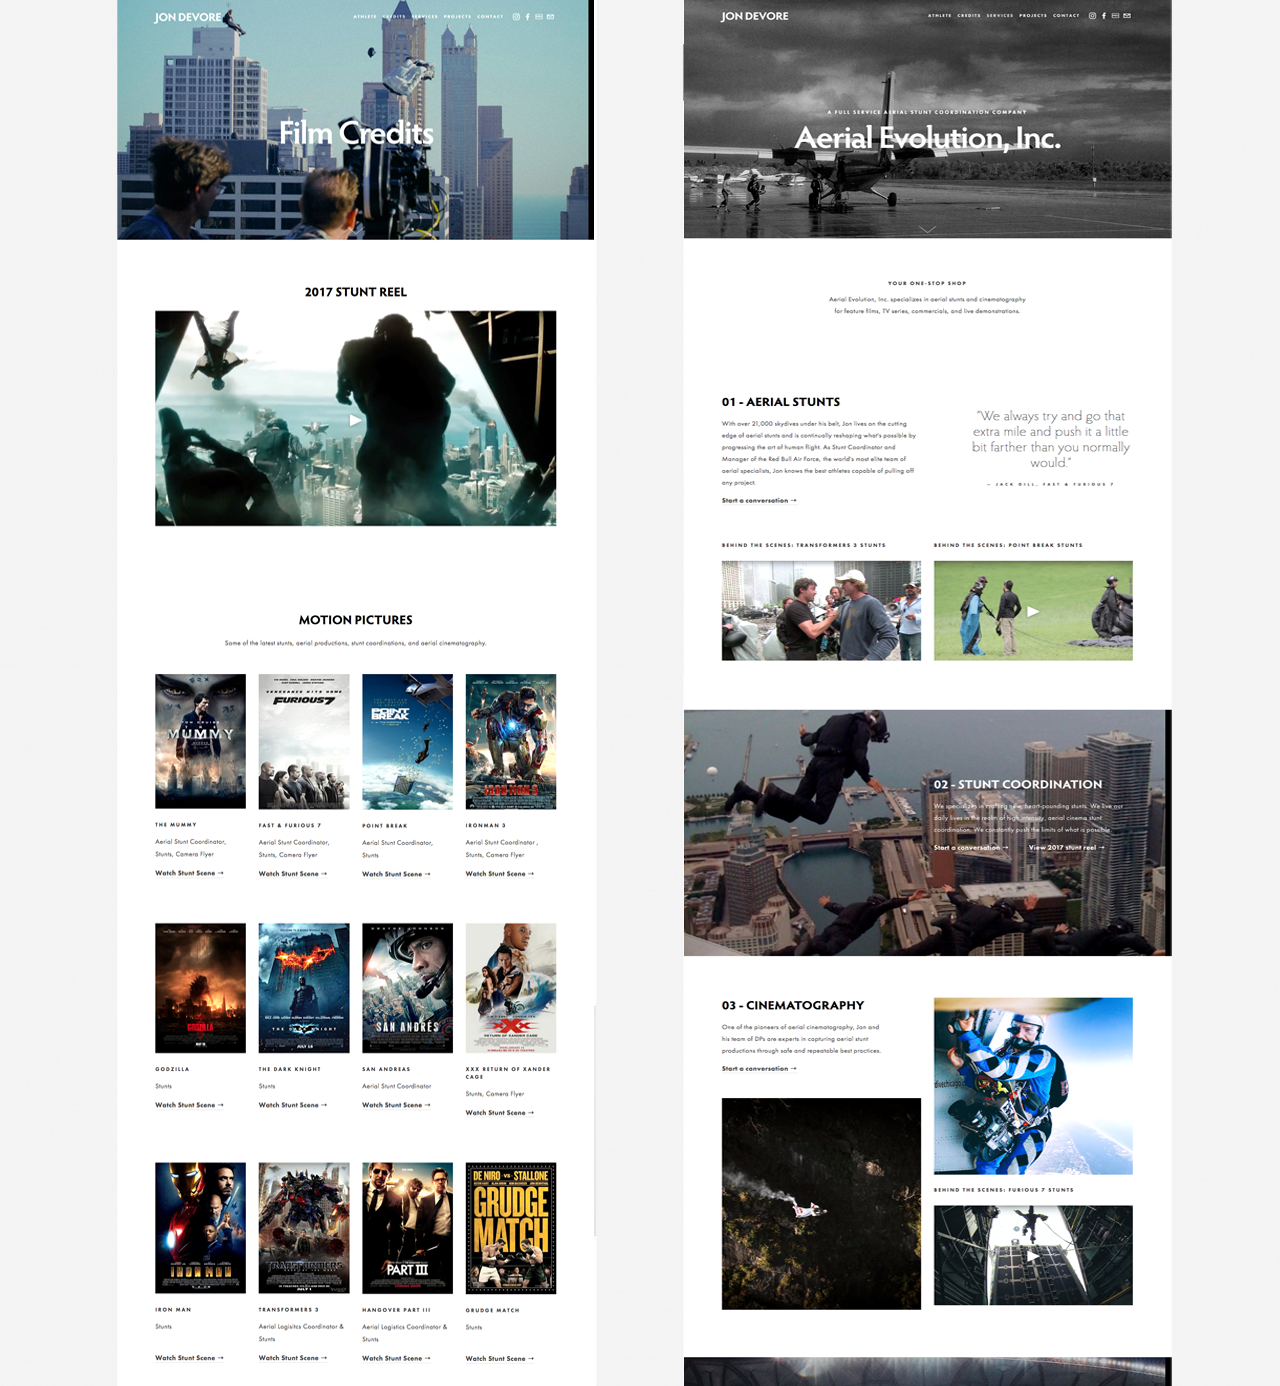This screenshot has width=1280, height=1386.
Task: Open Instagram from left page header
Action: (514, 16)
